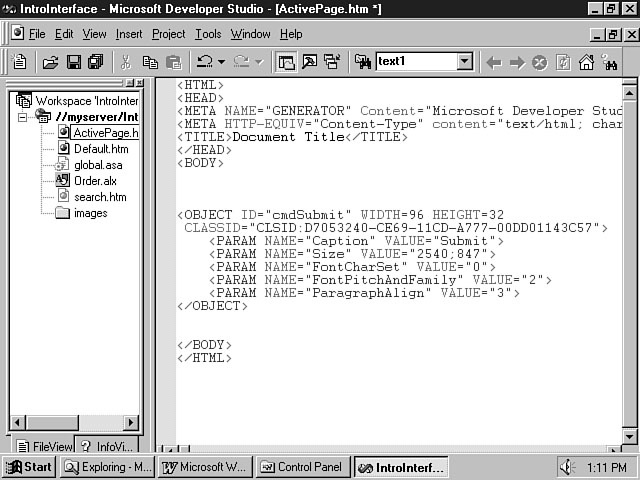The width and height of the screenshot is (640, 480).
Task: Click the Home icon on toolbar
Action: pos(586,62)
